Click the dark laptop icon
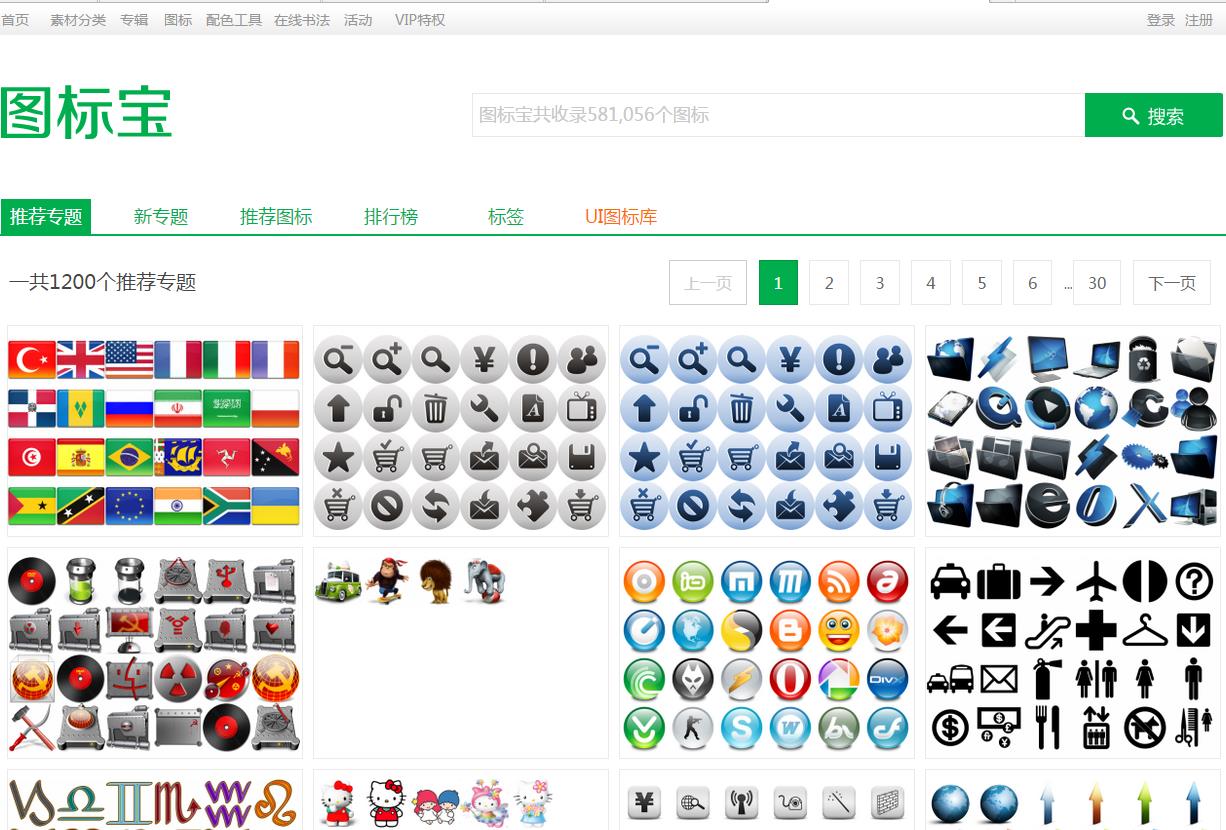1226x830 pixels. tap(1097, 360)
